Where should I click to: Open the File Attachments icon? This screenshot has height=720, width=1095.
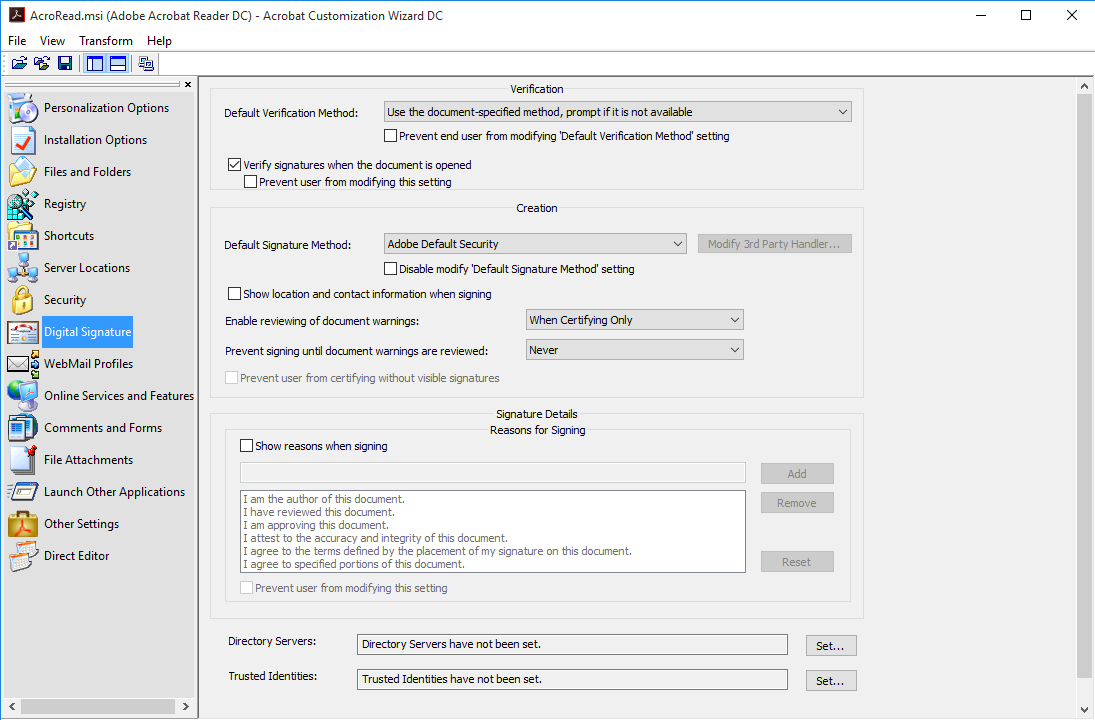pyautogui.click(x=22, y=460)
